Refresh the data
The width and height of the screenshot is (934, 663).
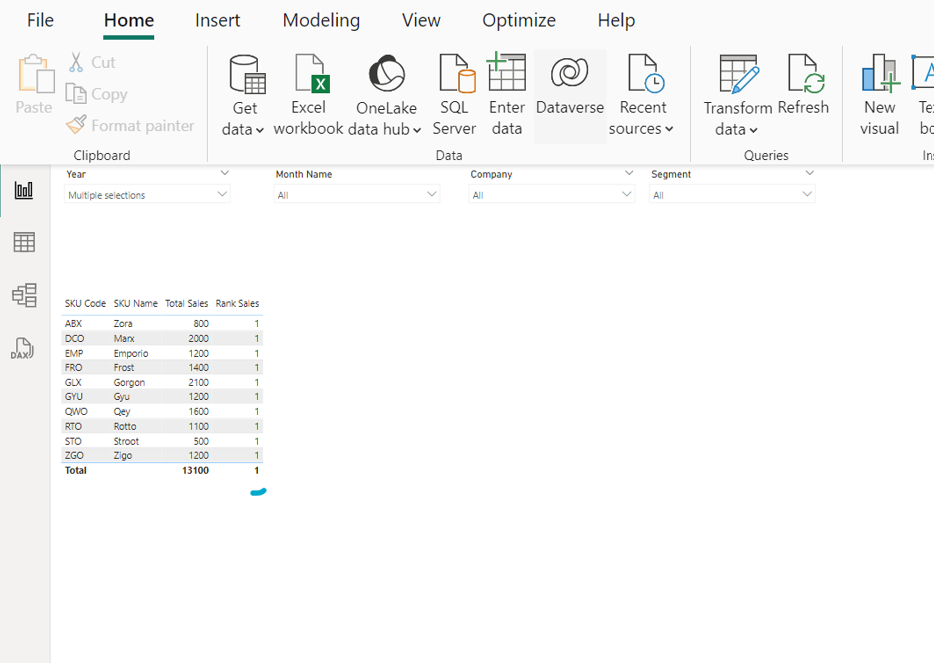[804, 85]
